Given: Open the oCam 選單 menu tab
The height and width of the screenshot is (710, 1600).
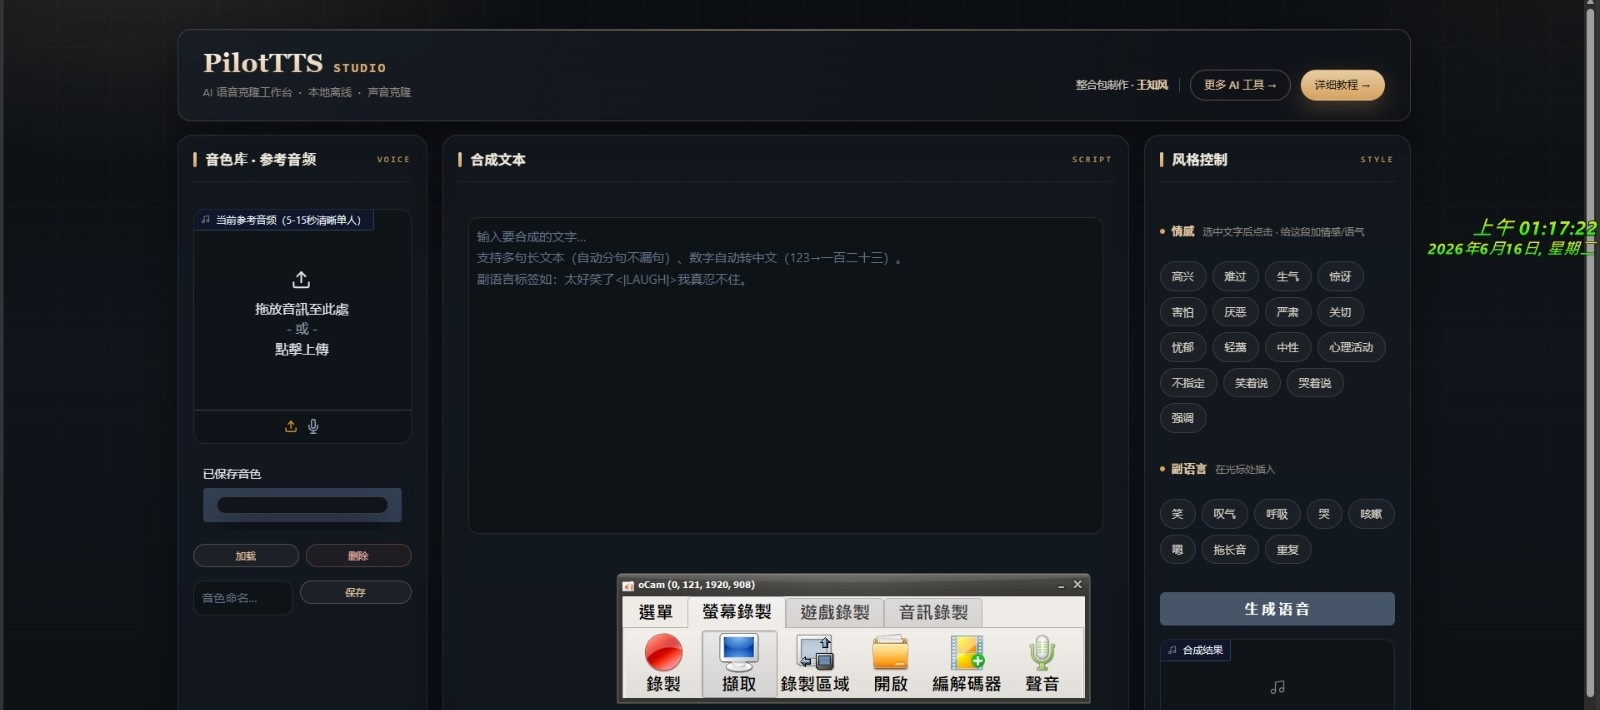Looking at the screenshot, I should click(x=656, y=612).
